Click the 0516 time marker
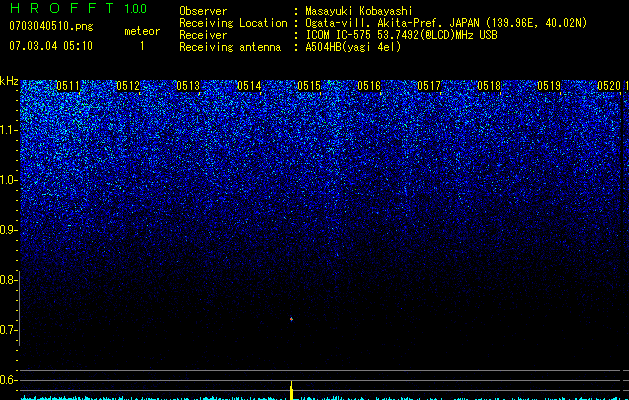The width and height of the screenshot is (629, 400). tap(369, 86)
